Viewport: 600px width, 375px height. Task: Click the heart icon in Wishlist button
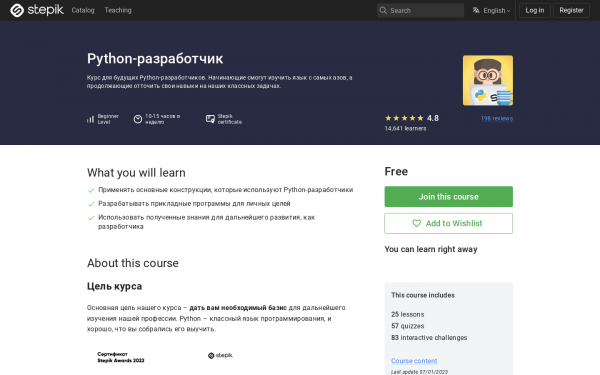point(416,223)
